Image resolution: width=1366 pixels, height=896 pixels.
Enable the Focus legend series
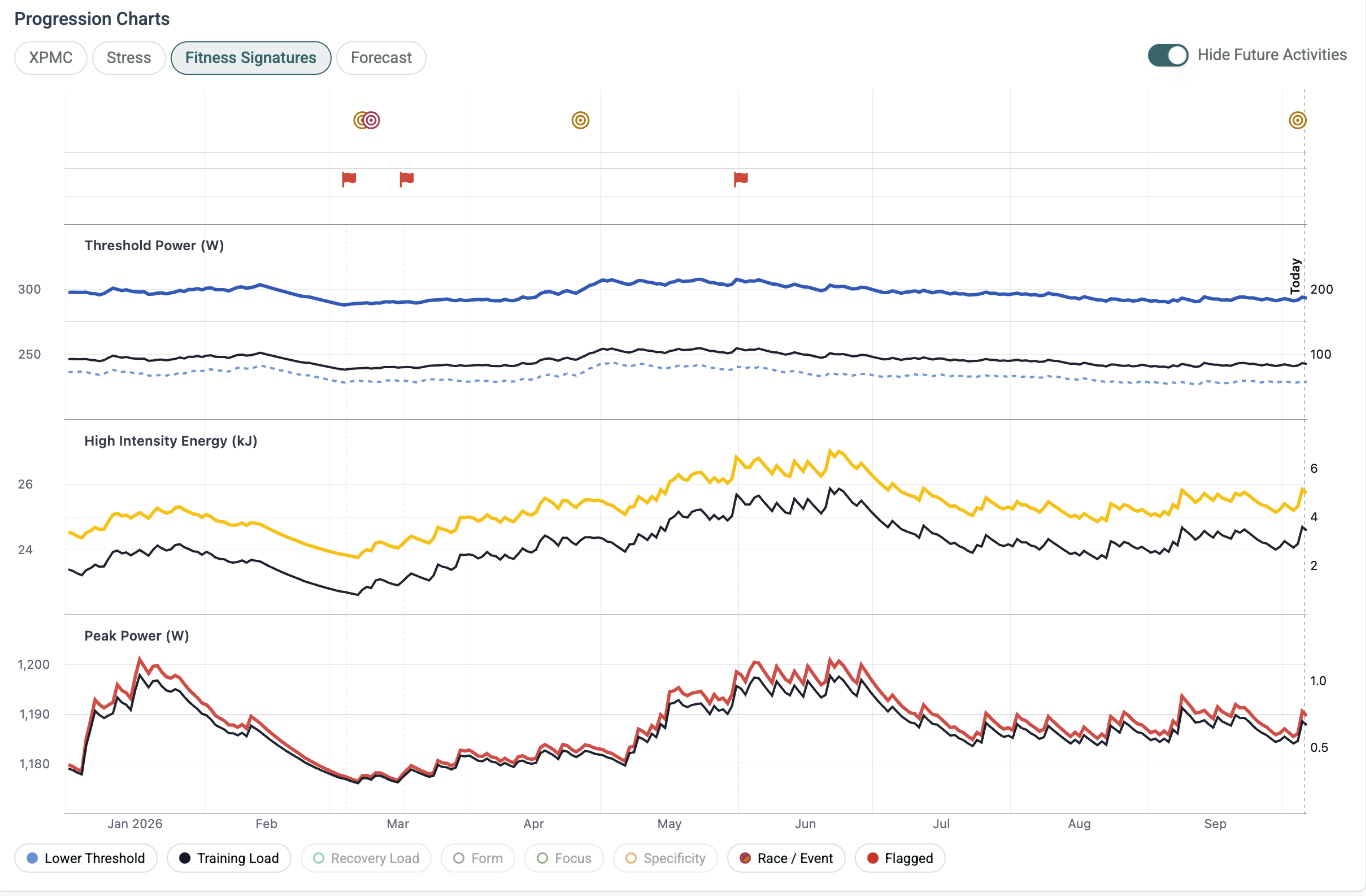pos(564,858)
